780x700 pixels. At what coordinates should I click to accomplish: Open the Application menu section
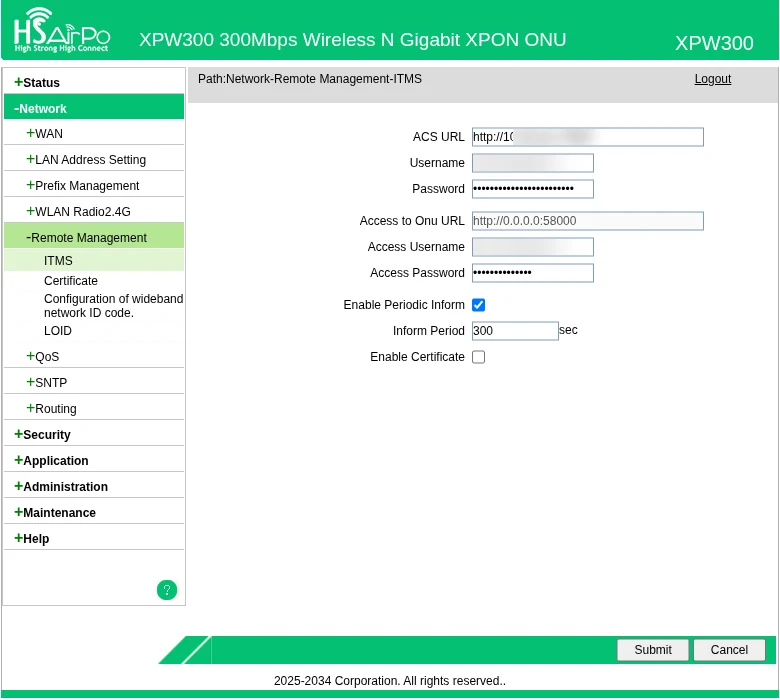click(x=51, y=461)
